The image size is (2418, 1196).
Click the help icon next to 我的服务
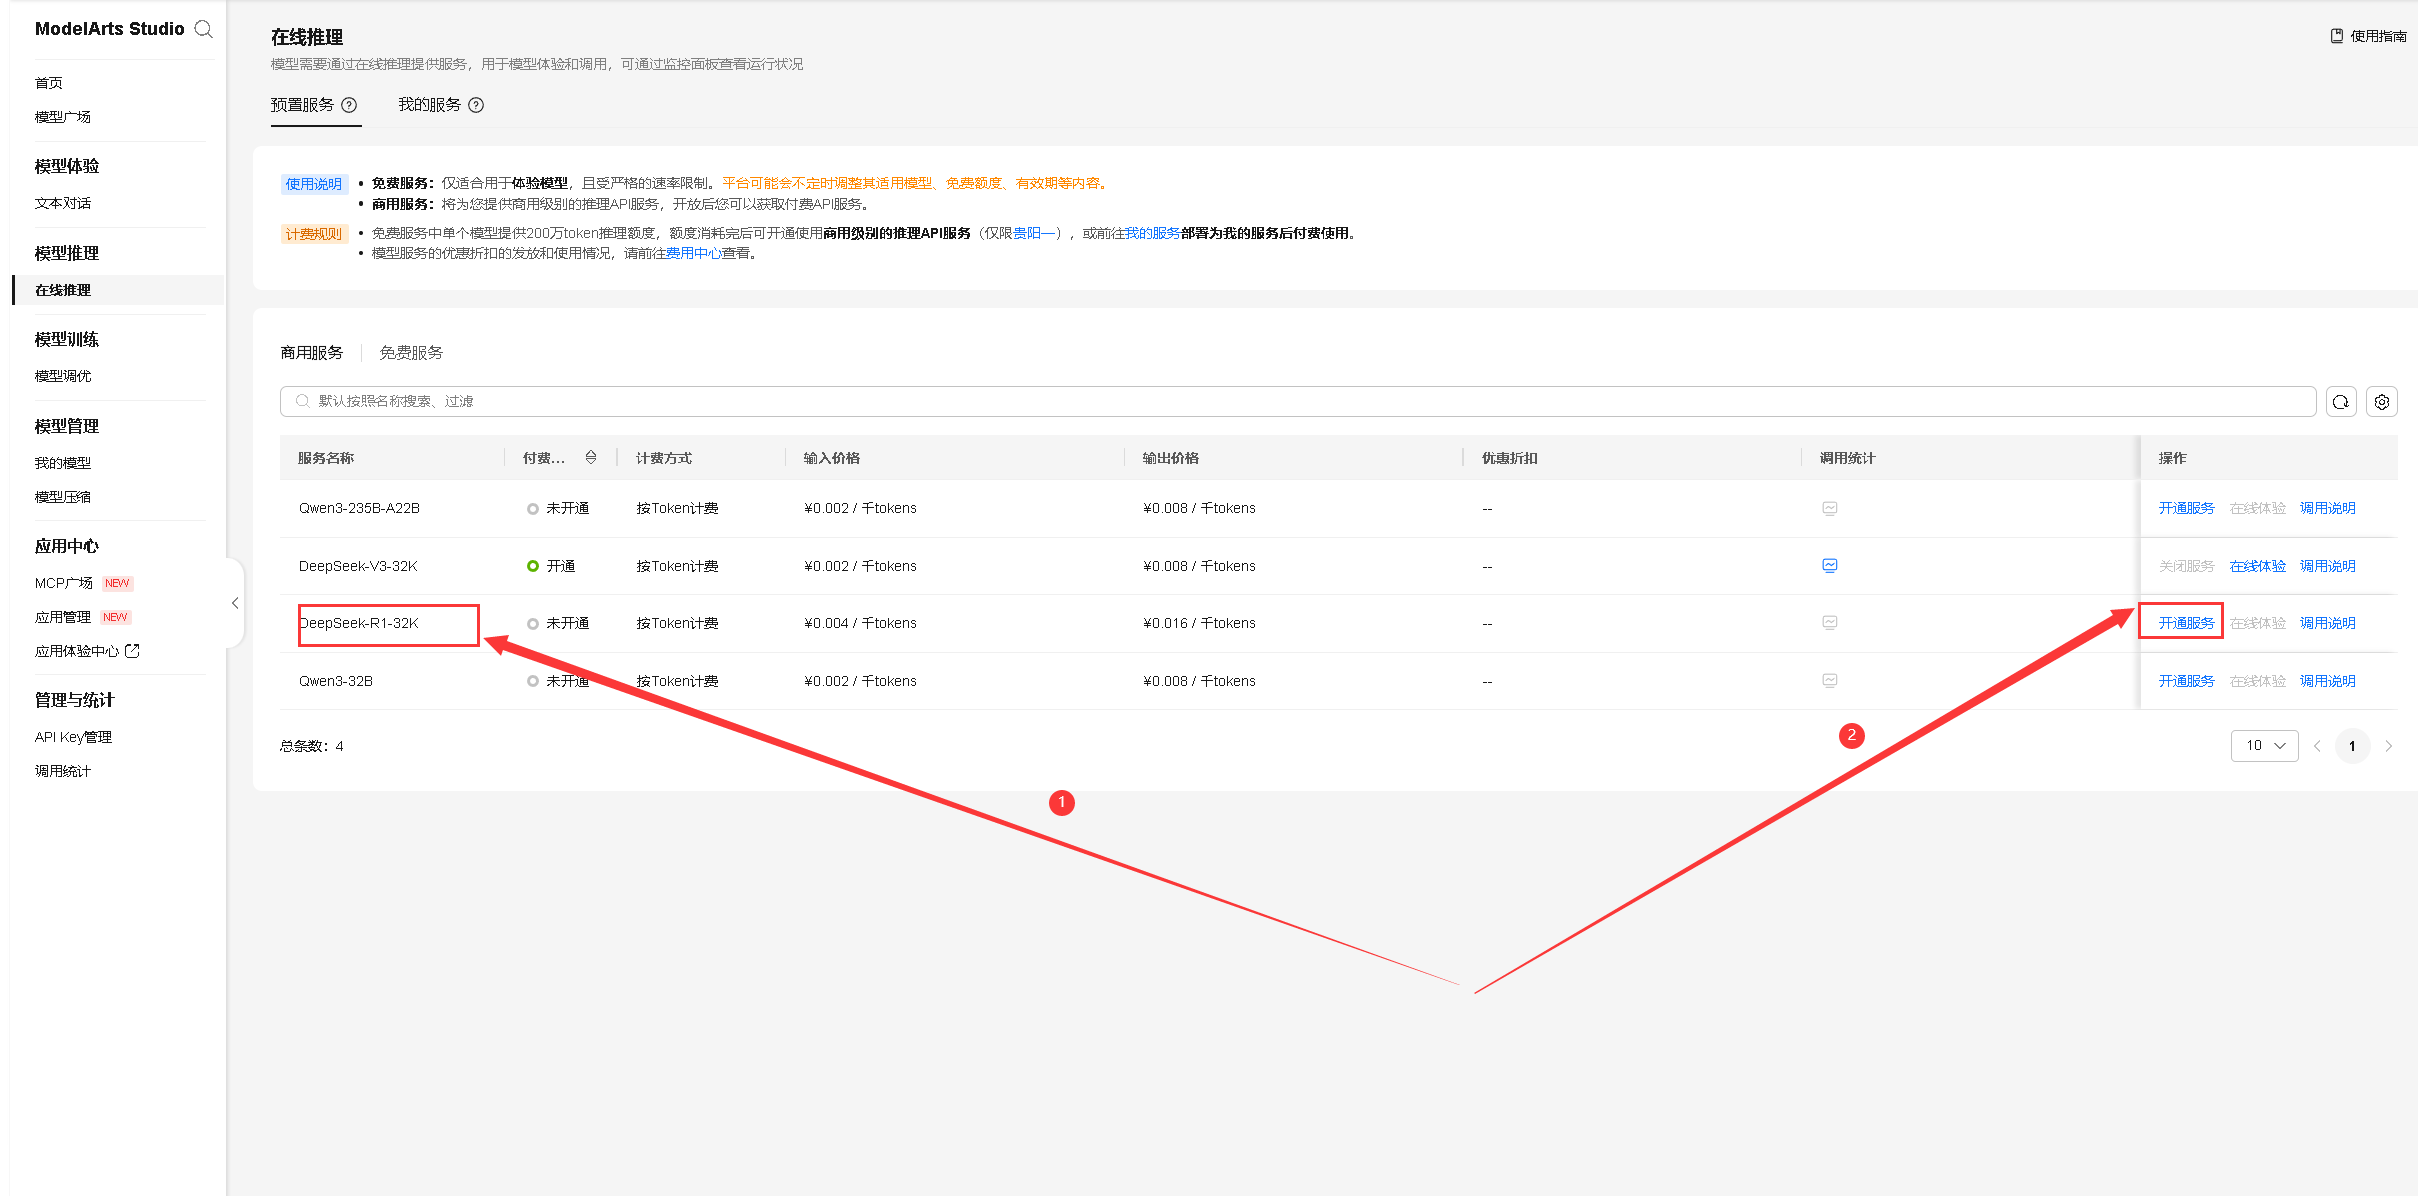[x=476, y=105]
